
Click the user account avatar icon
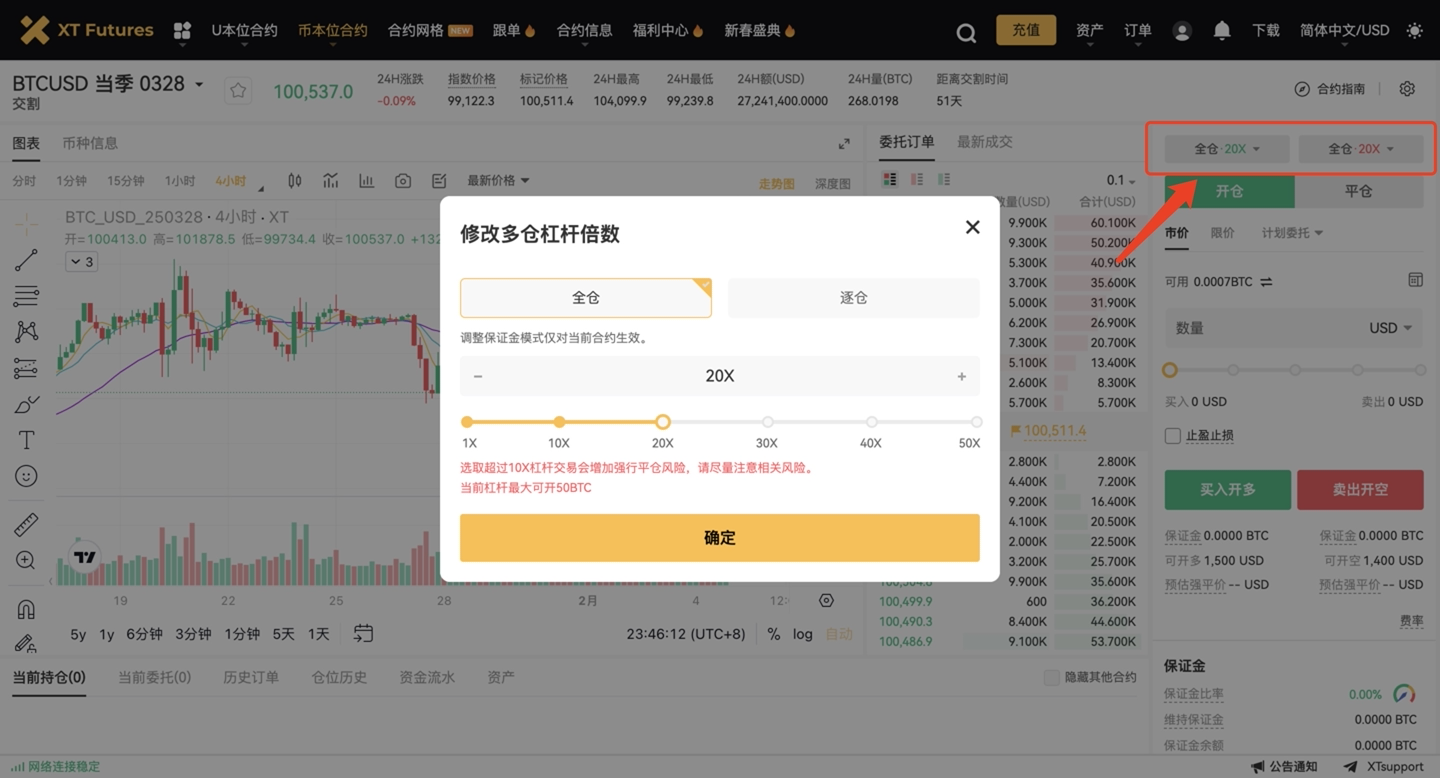click(x=1181, y=31)
